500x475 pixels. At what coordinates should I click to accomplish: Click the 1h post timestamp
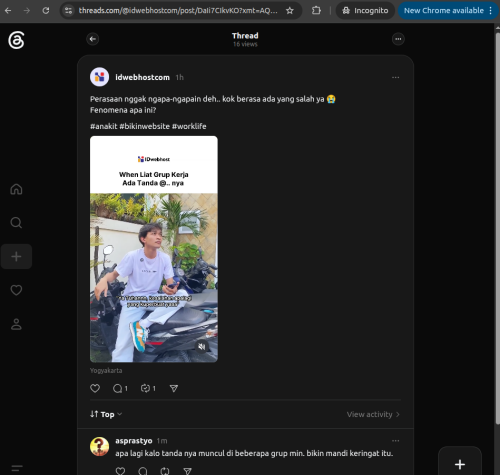(180, 77)
